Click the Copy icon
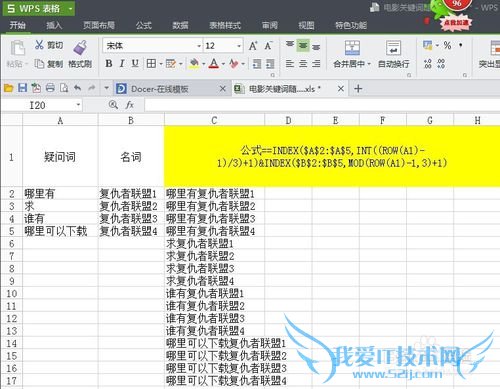This screenshot has width=500, height=389. pos(39,63)
